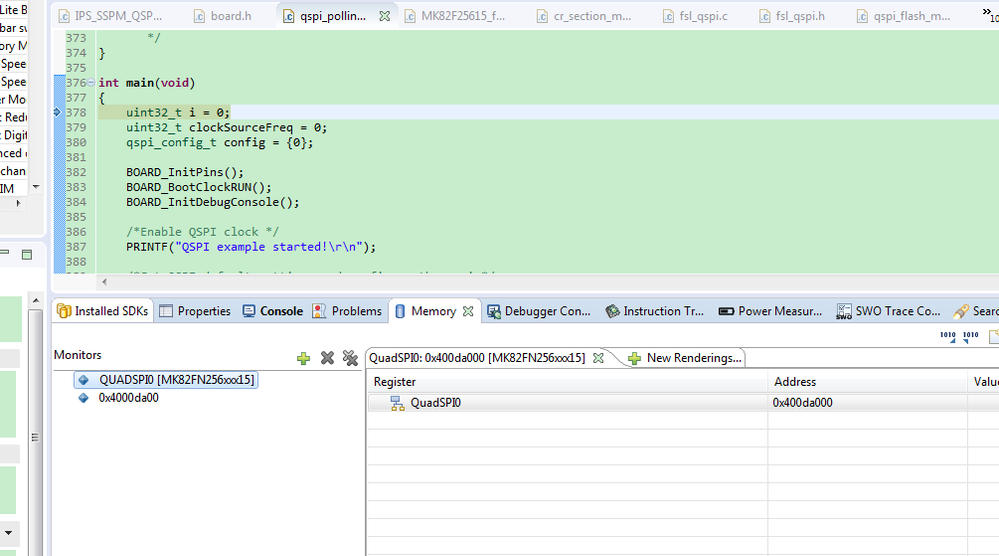Image resolution: width=999 pixels, height=556 pixels.
Task: Open the Power Measurement view
Action: coord(770,311)
